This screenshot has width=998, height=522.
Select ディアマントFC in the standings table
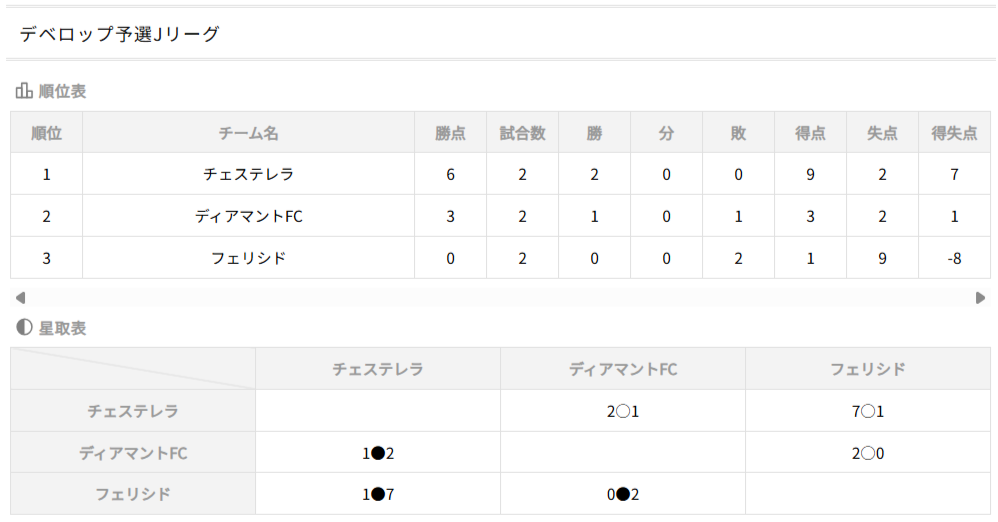point(248,216)
